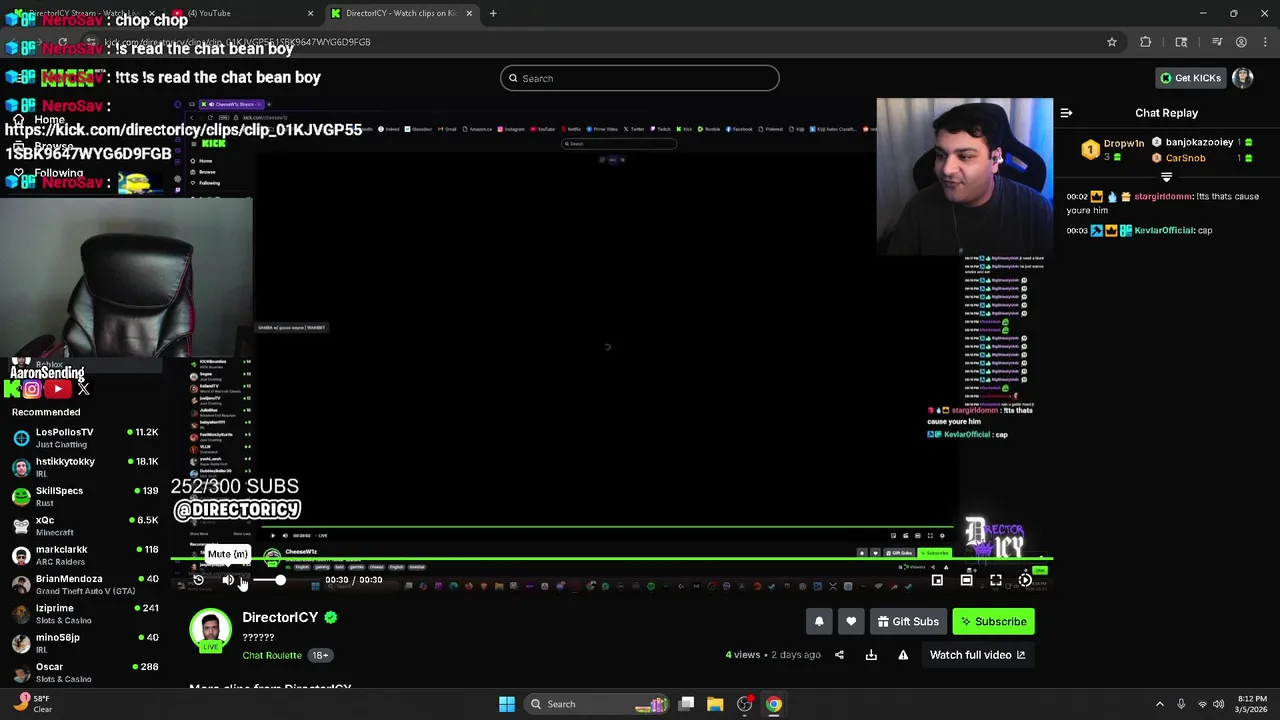Enter fullscreen in the clip player
This screenshot has width=1280, height=720.
(x=996, y=580)
